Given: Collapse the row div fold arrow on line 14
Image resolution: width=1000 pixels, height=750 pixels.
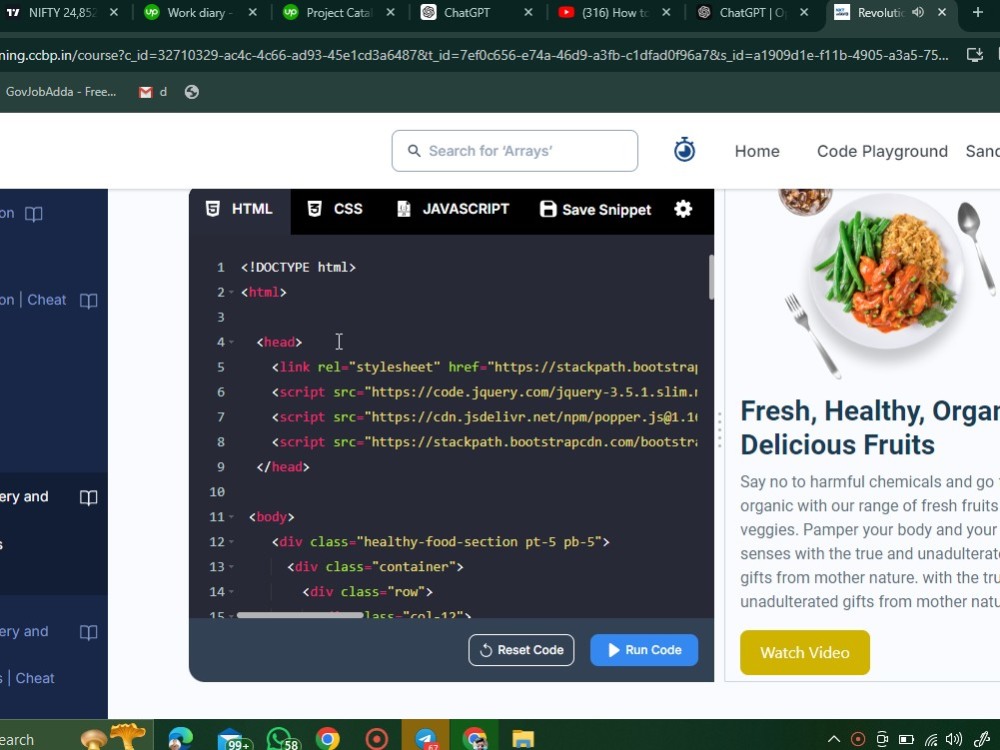Looking at the screenshot, I should tap(232, 592).
